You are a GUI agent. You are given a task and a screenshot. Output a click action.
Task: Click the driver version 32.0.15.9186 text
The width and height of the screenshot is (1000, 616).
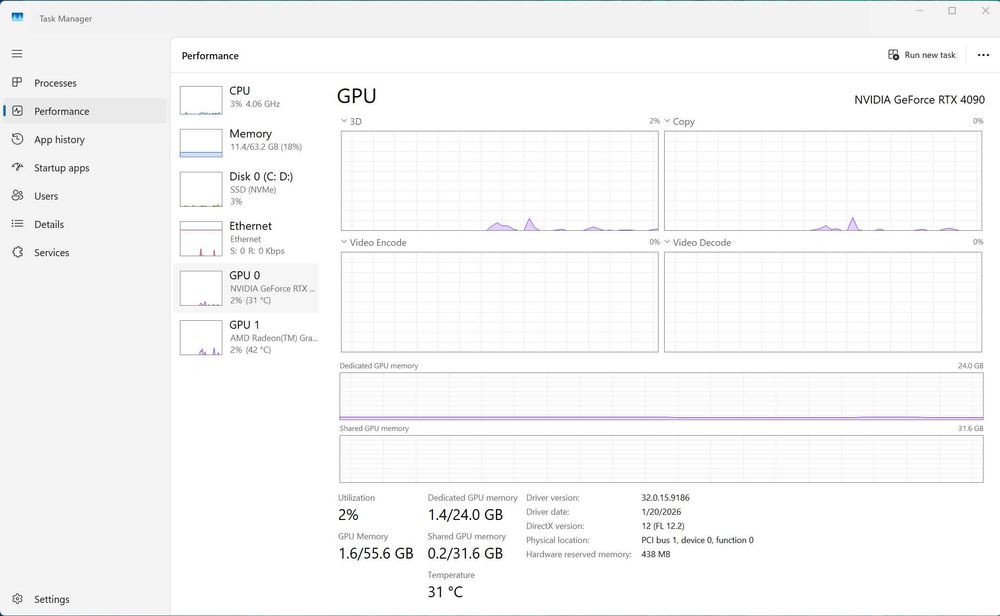665,497
